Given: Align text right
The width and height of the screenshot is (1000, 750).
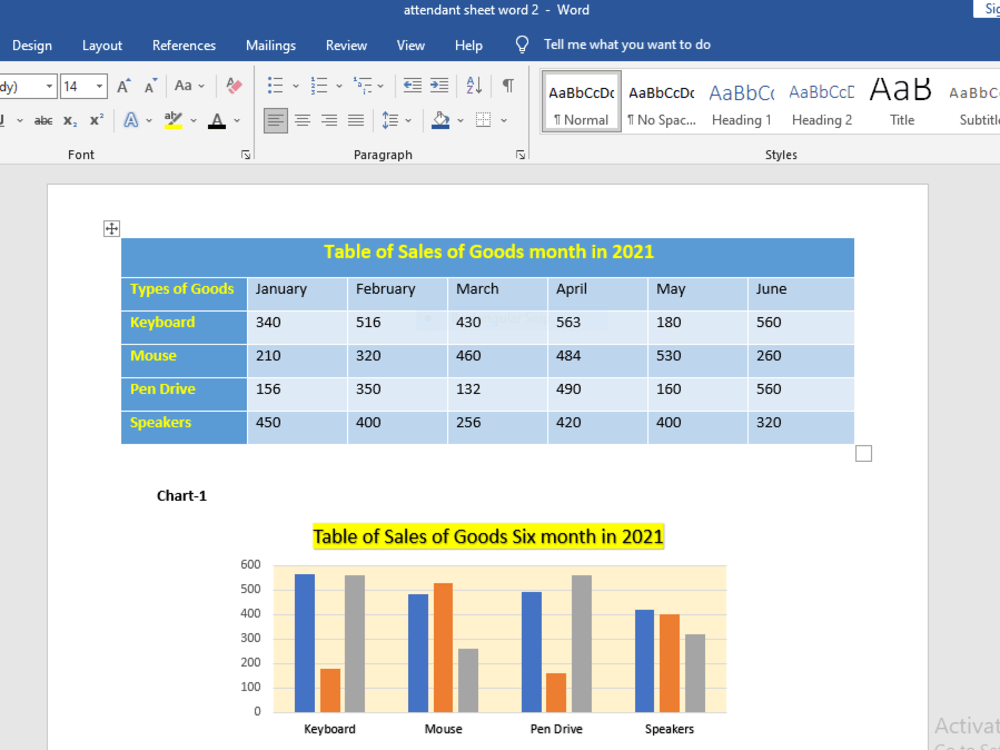Looking at the screenshot, I should point(330,121).
